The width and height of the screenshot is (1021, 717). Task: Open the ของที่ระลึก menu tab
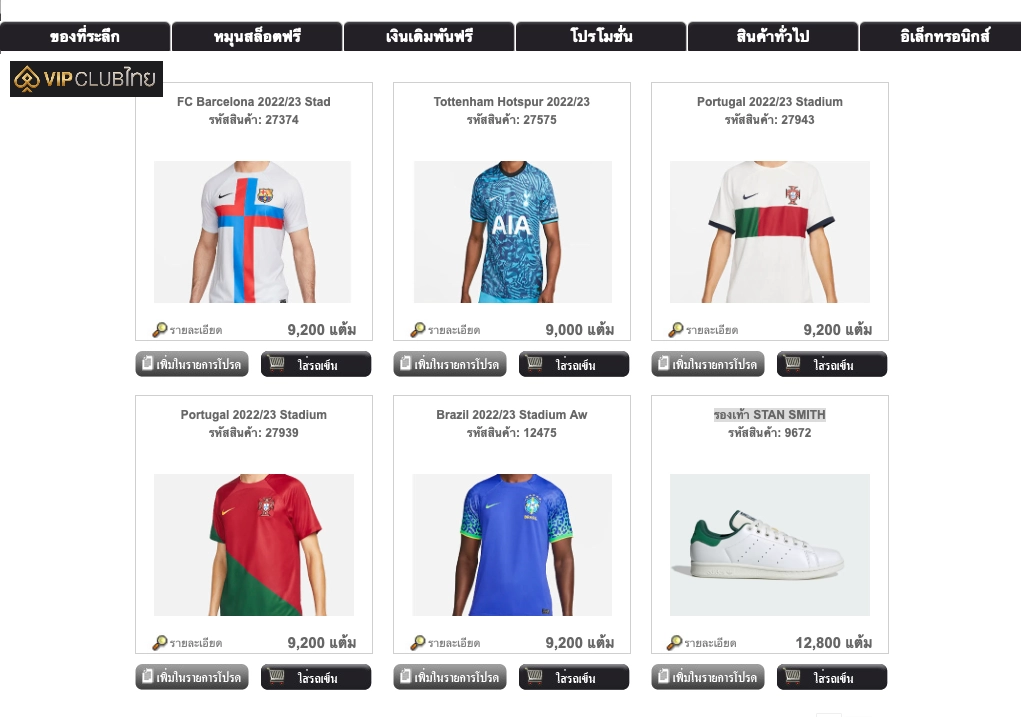coord(85,36)
